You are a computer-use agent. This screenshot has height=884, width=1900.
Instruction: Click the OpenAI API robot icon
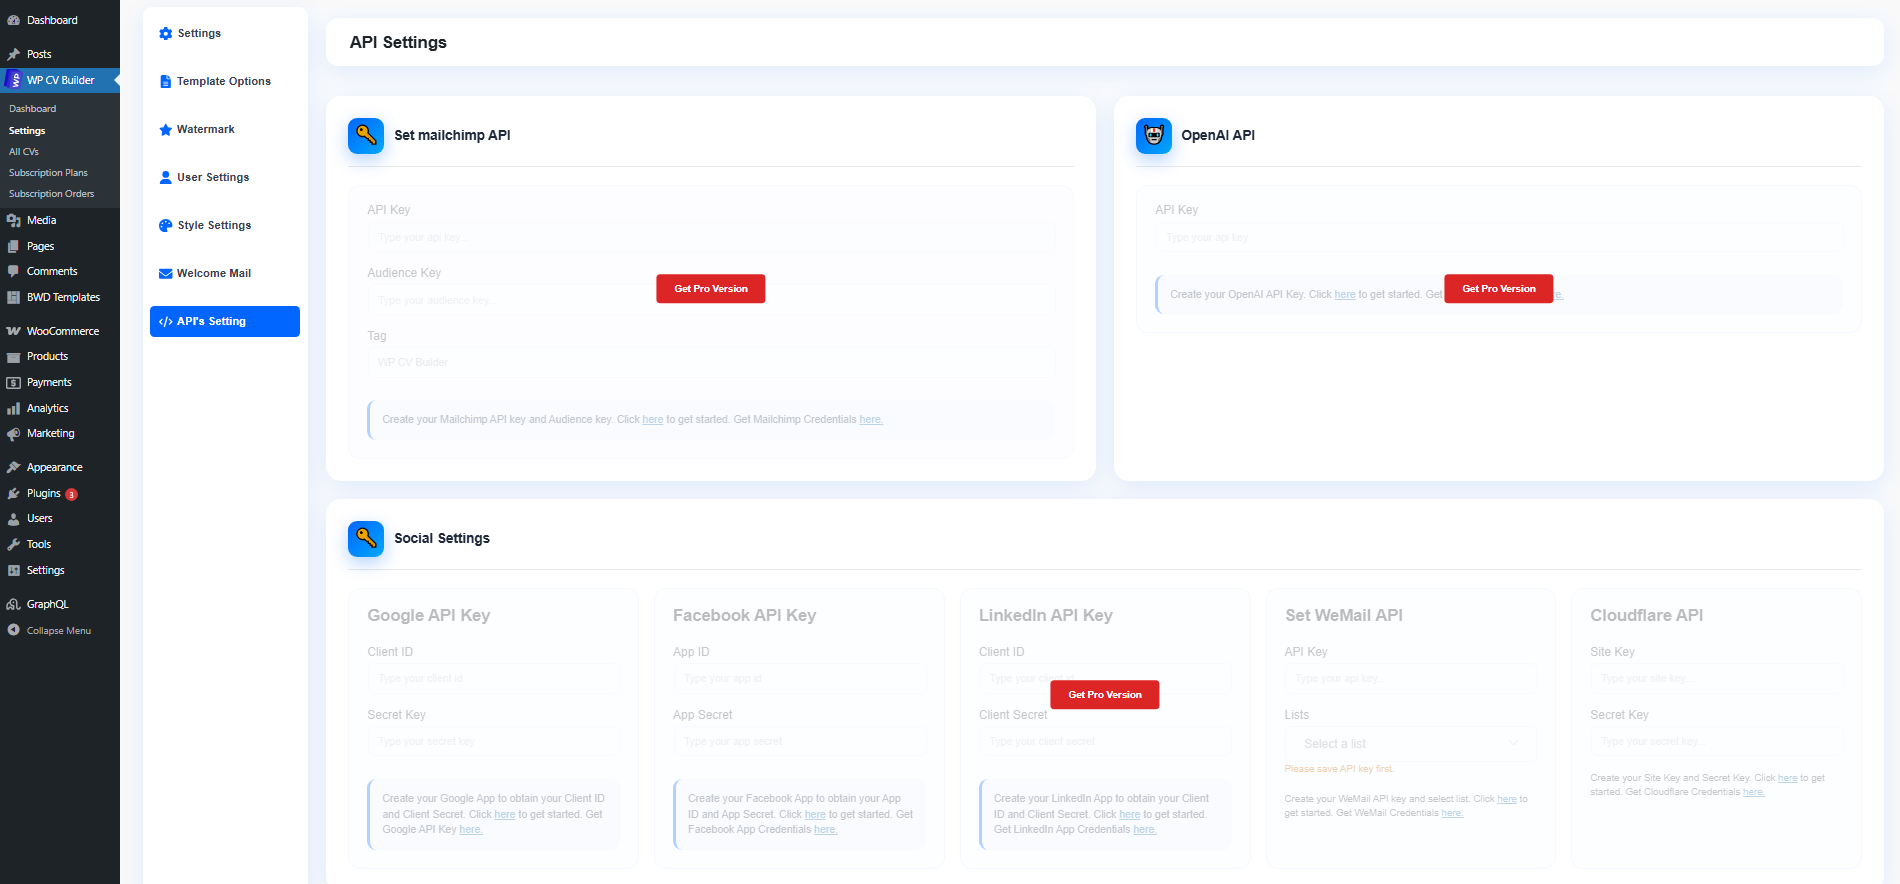point(1154,135)
